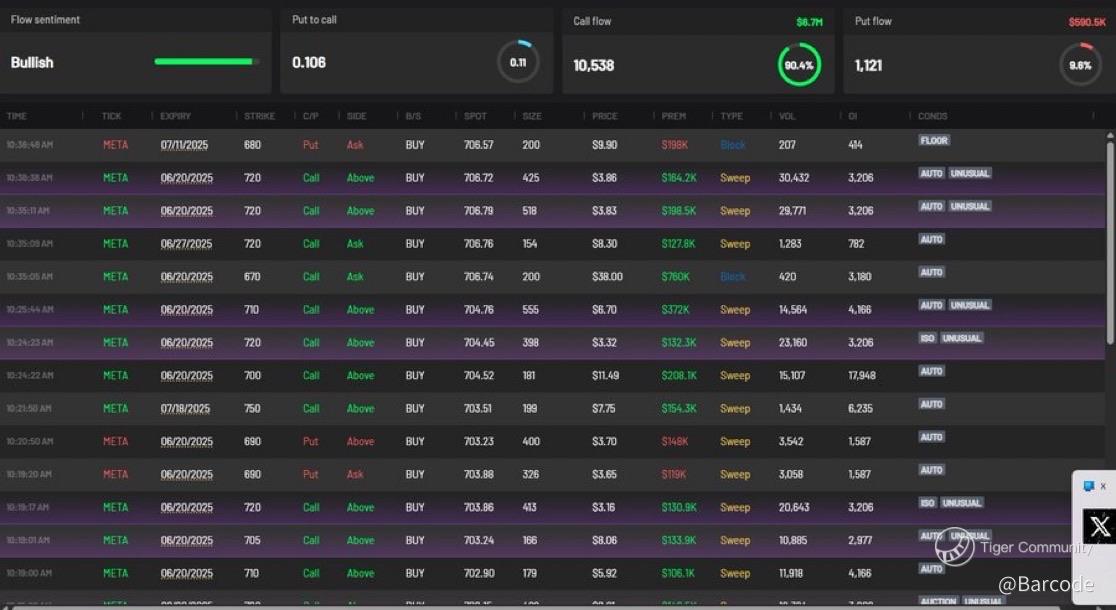Click the horizontal scrollbar at the bottom
1116x610 pixels.
pos(534,607)
